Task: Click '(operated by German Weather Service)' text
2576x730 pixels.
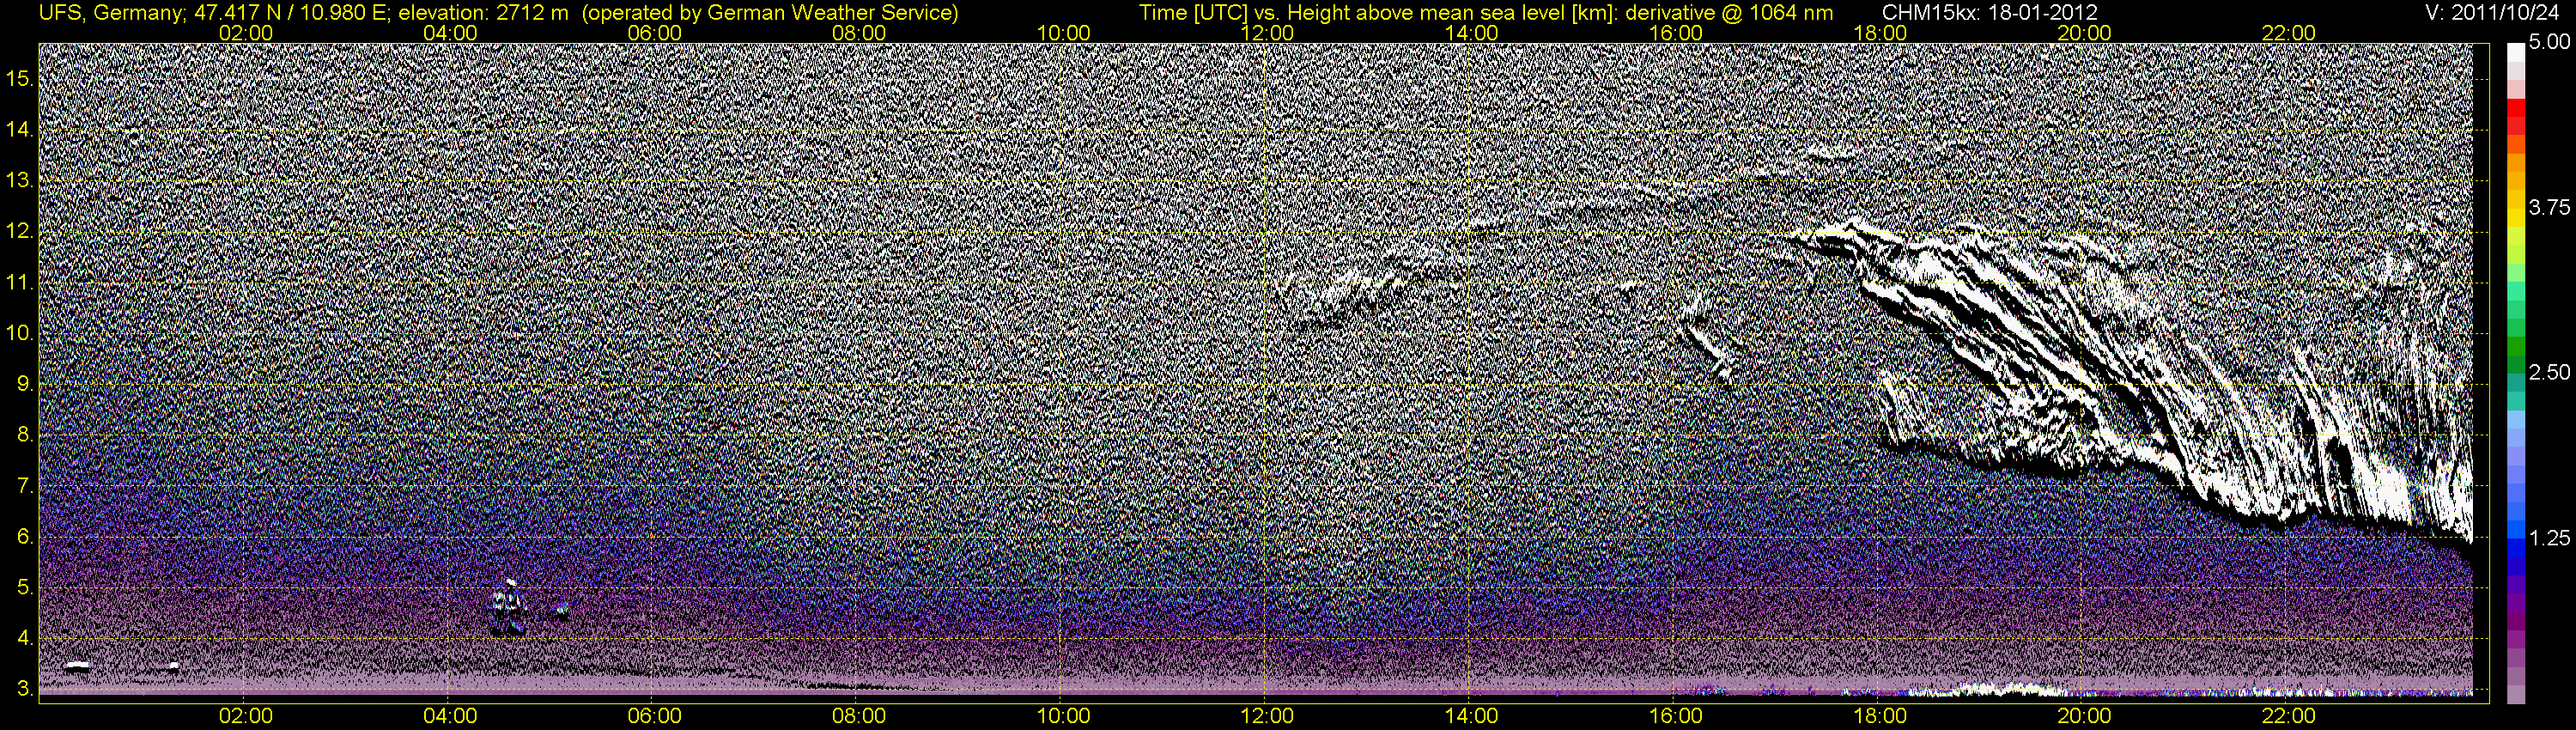Action: 769,12
